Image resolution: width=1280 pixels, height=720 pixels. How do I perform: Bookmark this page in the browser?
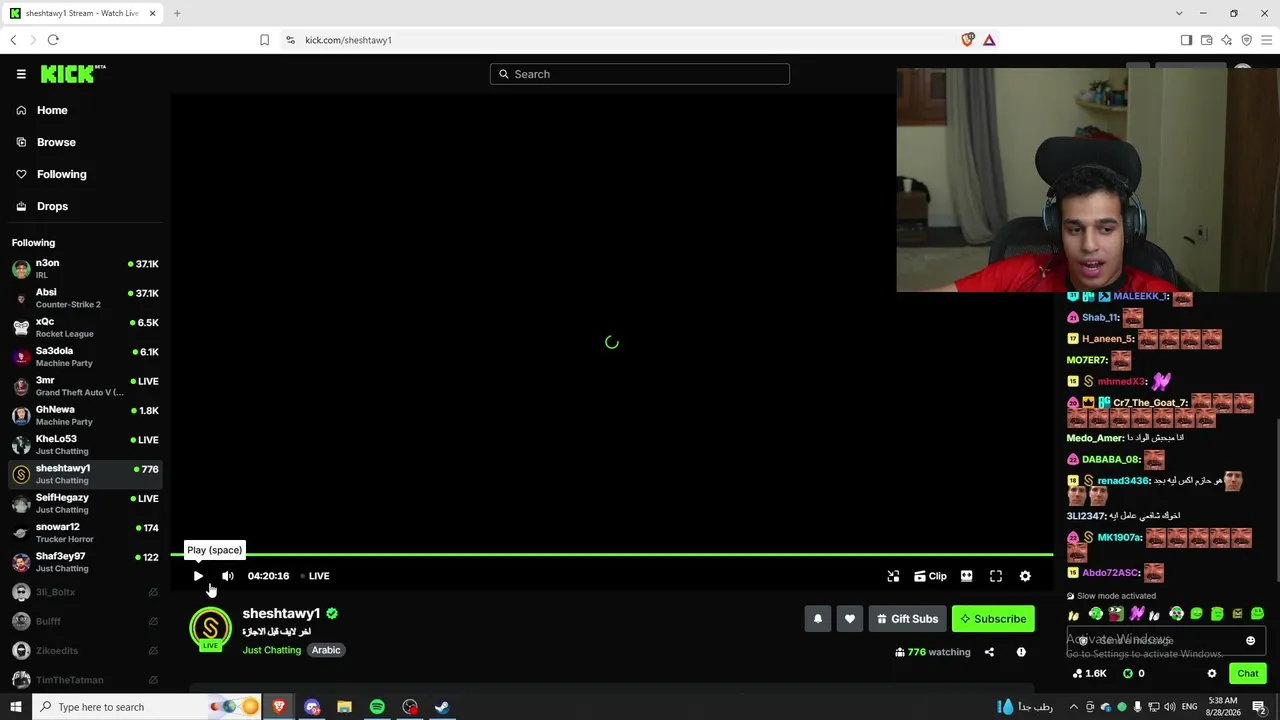coord(264,40)
